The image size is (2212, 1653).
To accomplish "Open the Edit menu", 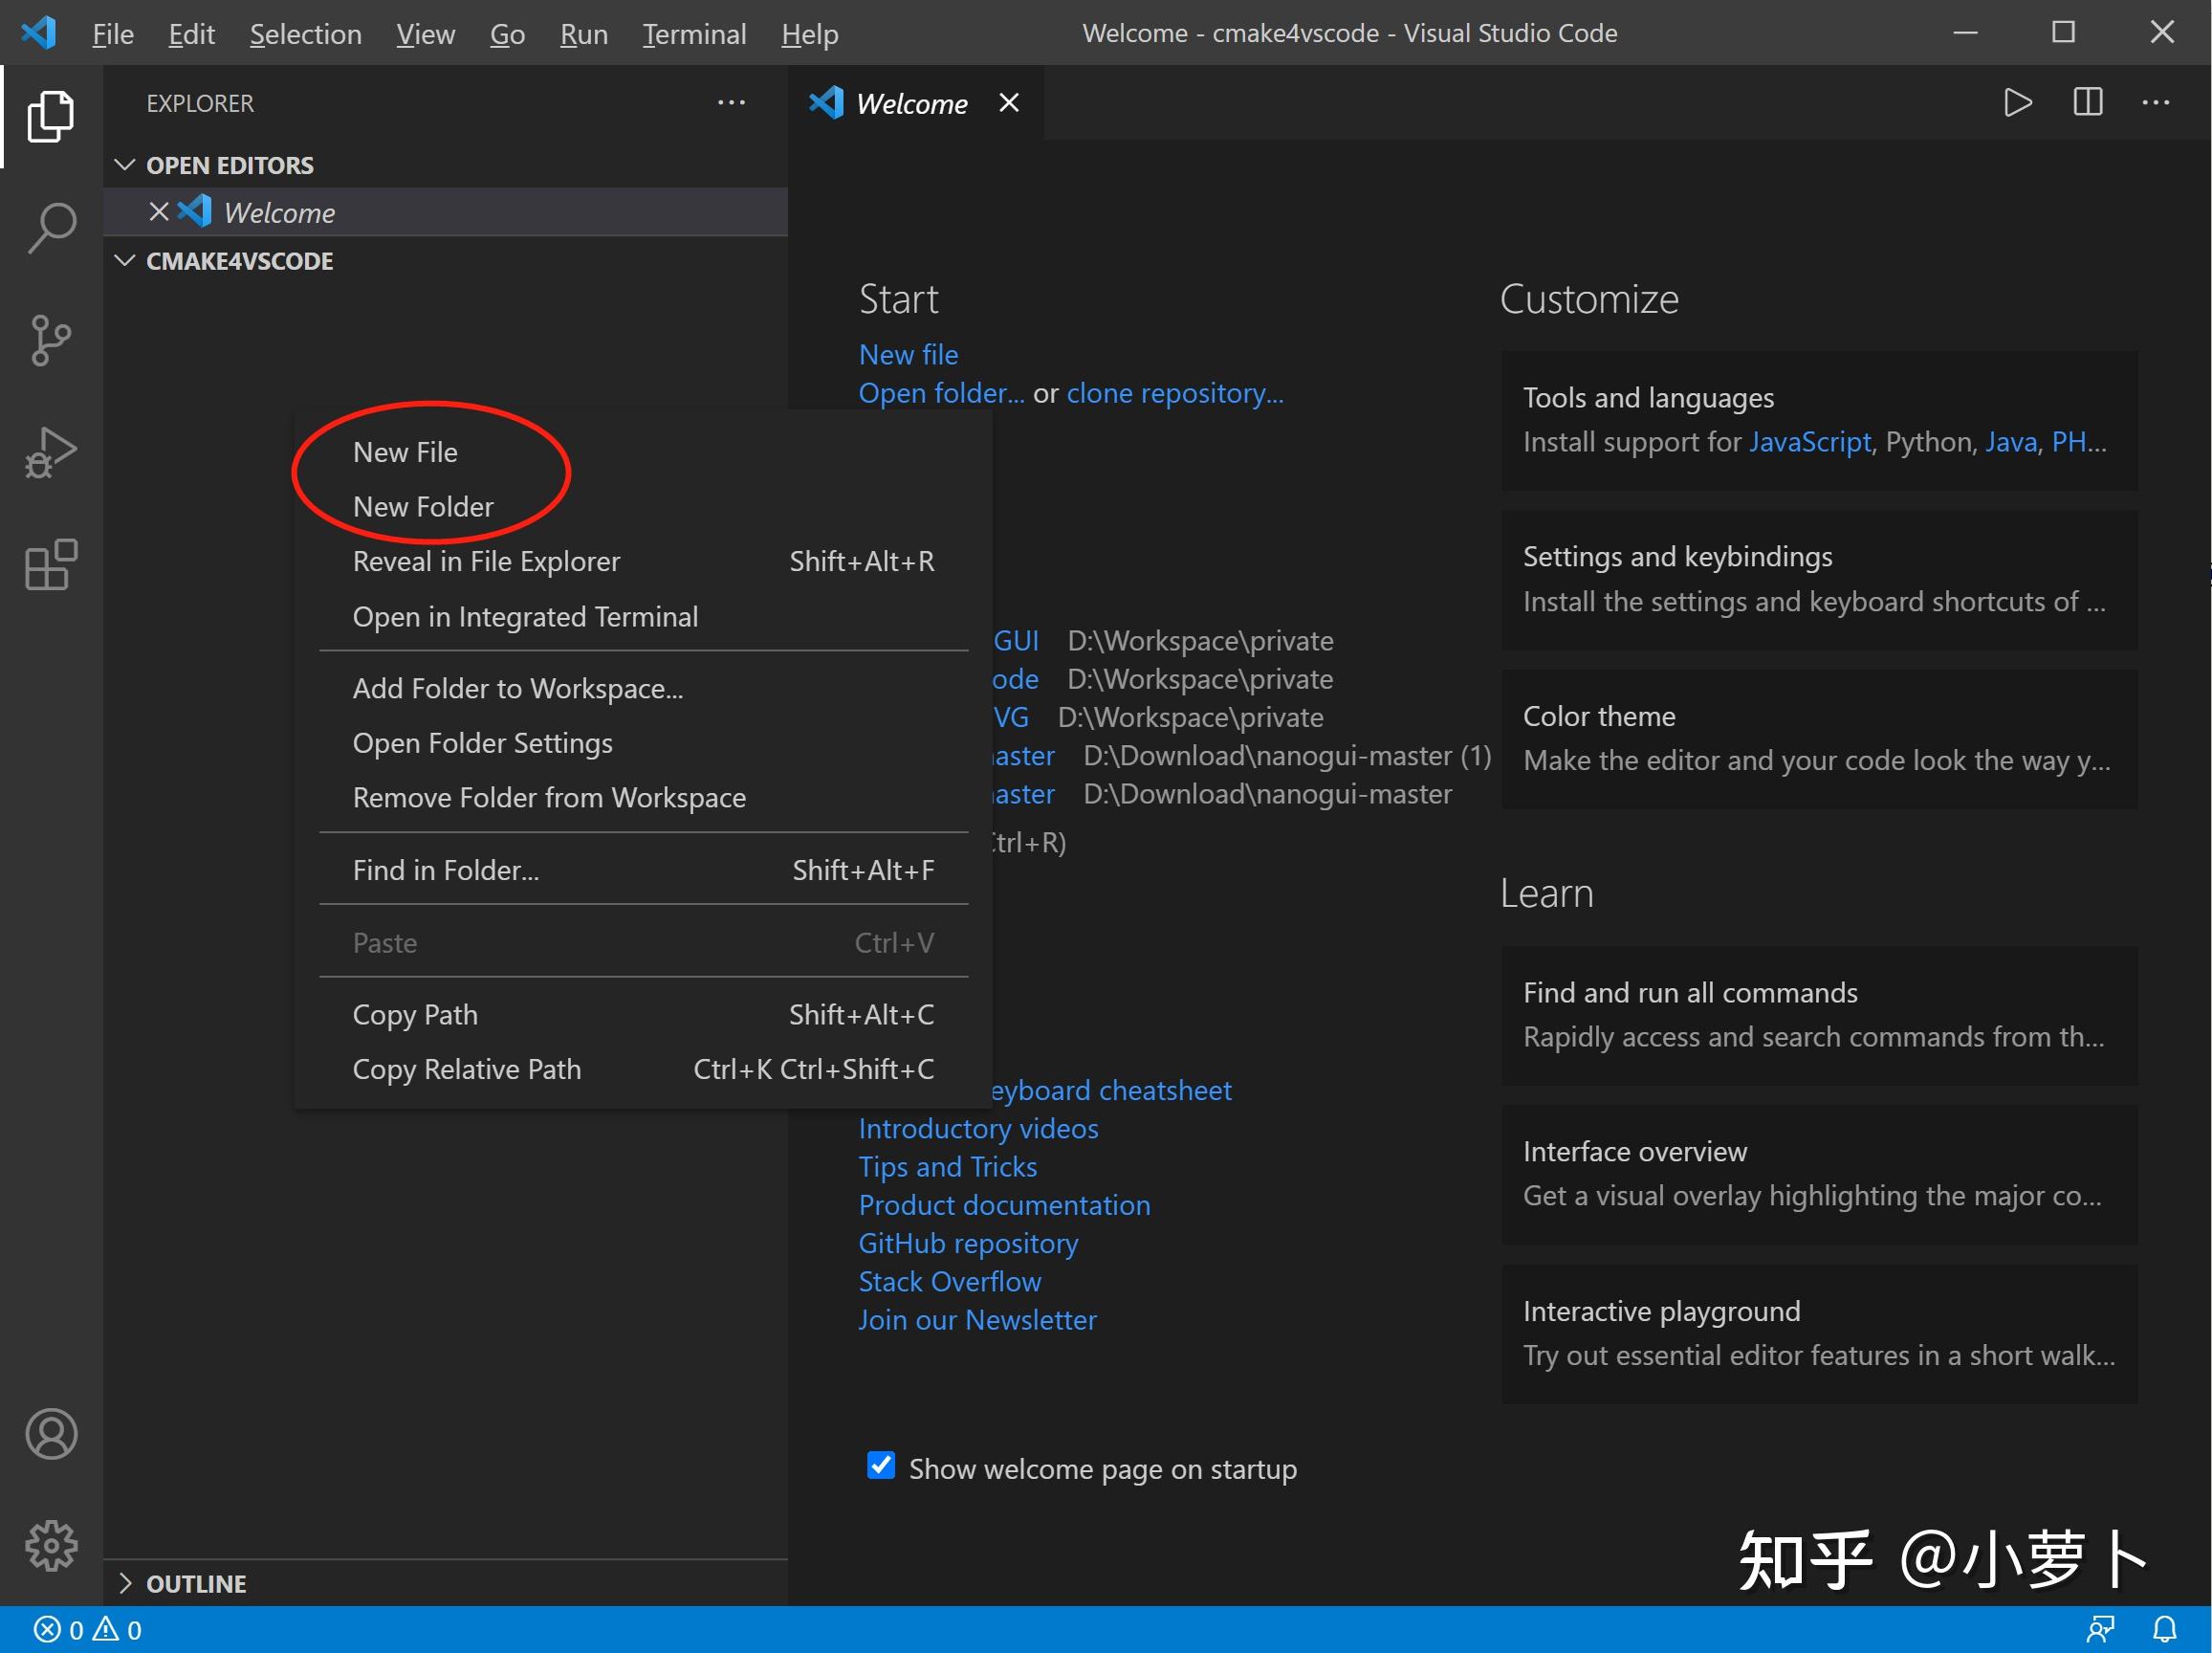I will [x=192, y=34].
